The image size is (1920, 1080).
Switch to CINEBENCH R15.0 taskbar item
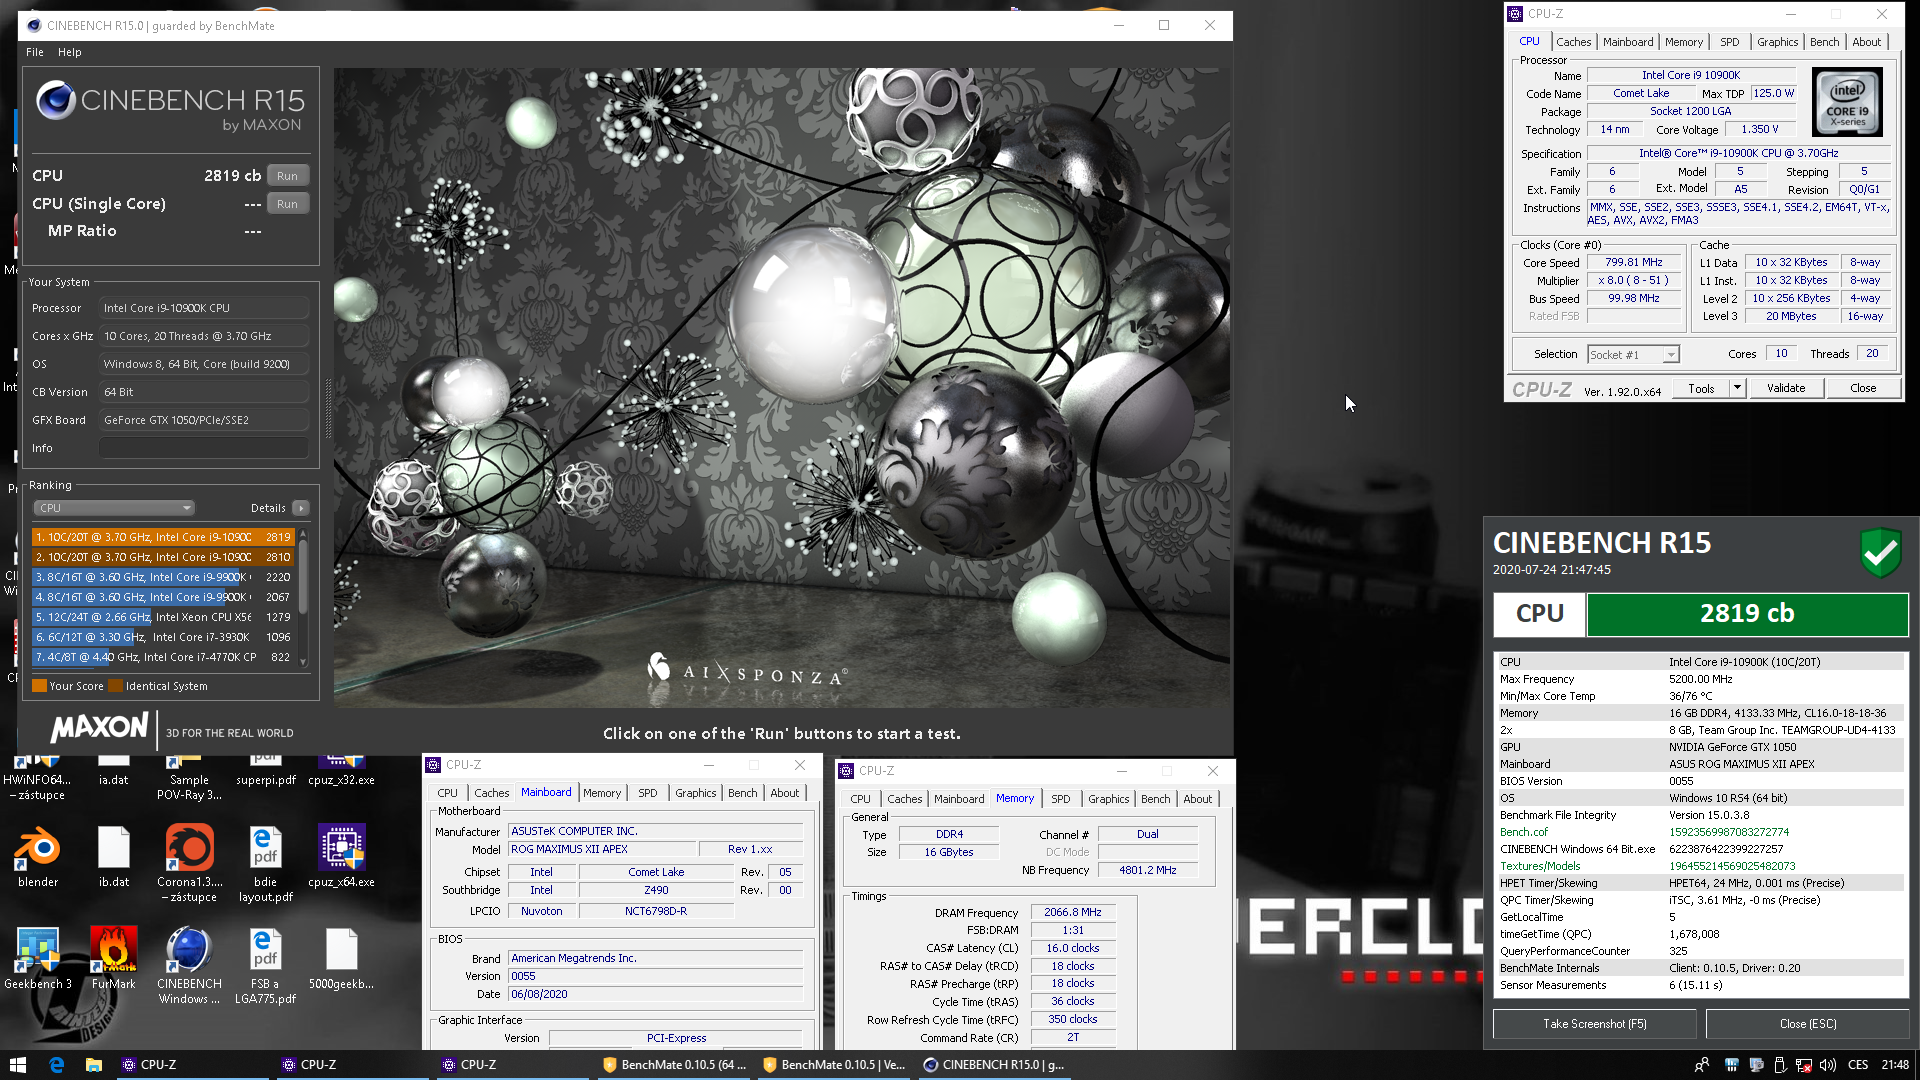tap(995, 1065)
